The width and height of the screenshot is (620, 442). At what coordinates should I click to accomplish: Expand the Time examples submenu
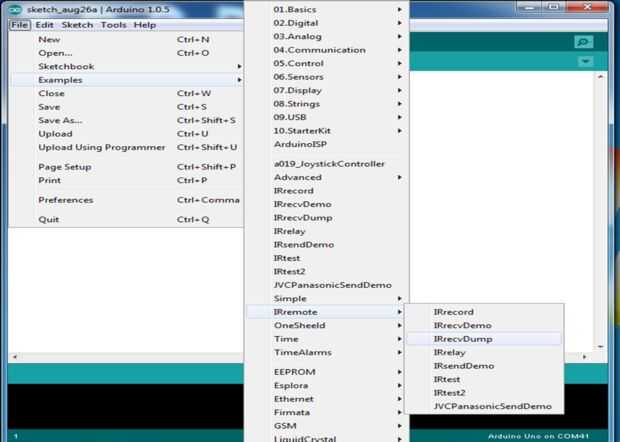click(x=327, y=339)
